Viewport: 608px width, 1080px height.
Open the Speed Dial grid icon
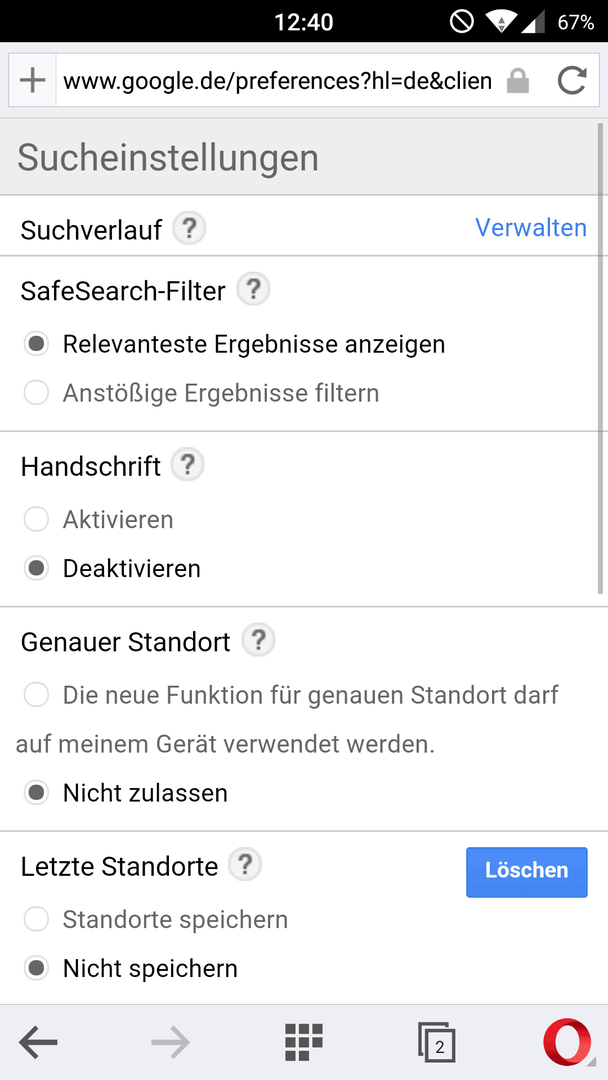304,1042
